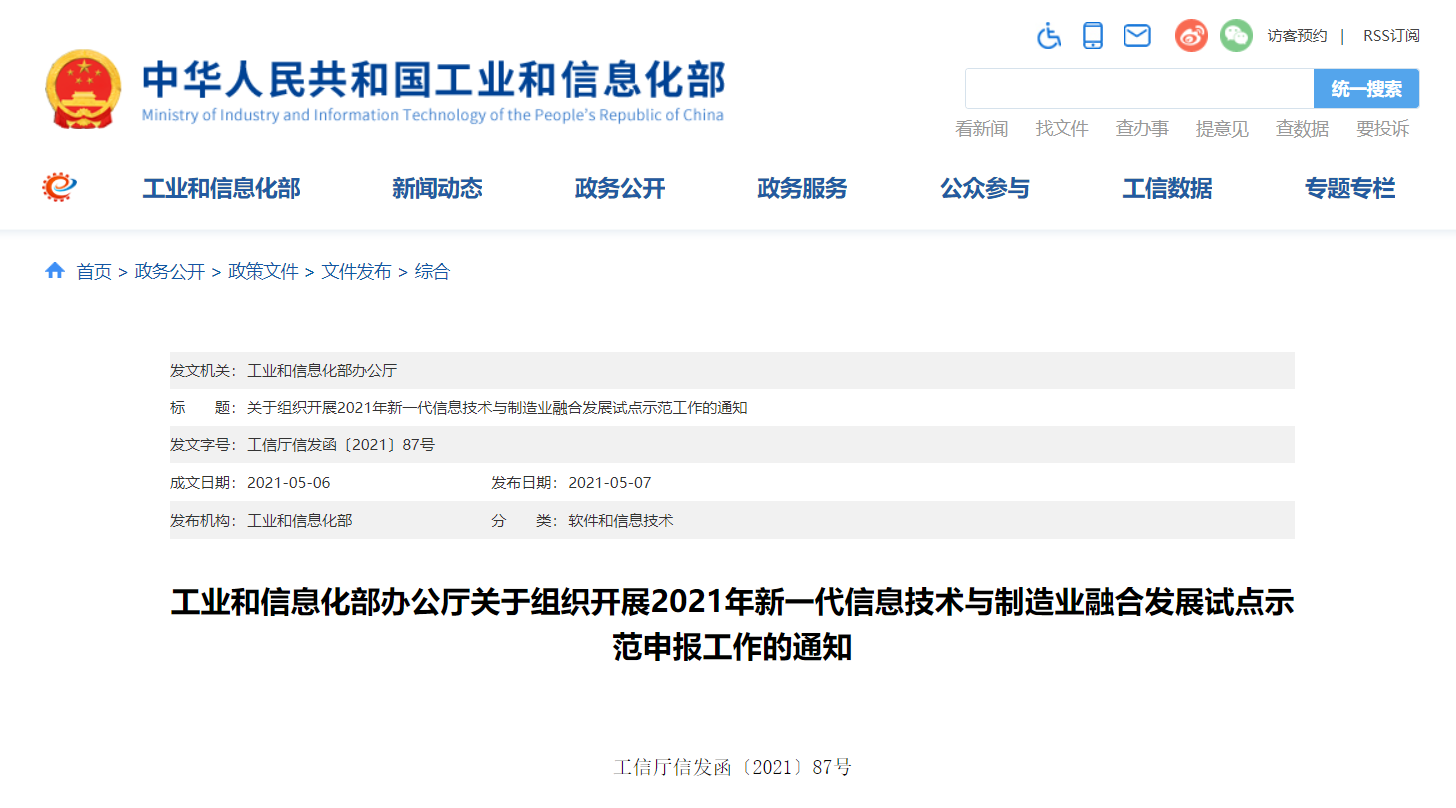The image size is (1456, 808).
Task: Select 看新闻 search shortcut
Action: click(981, 129)
